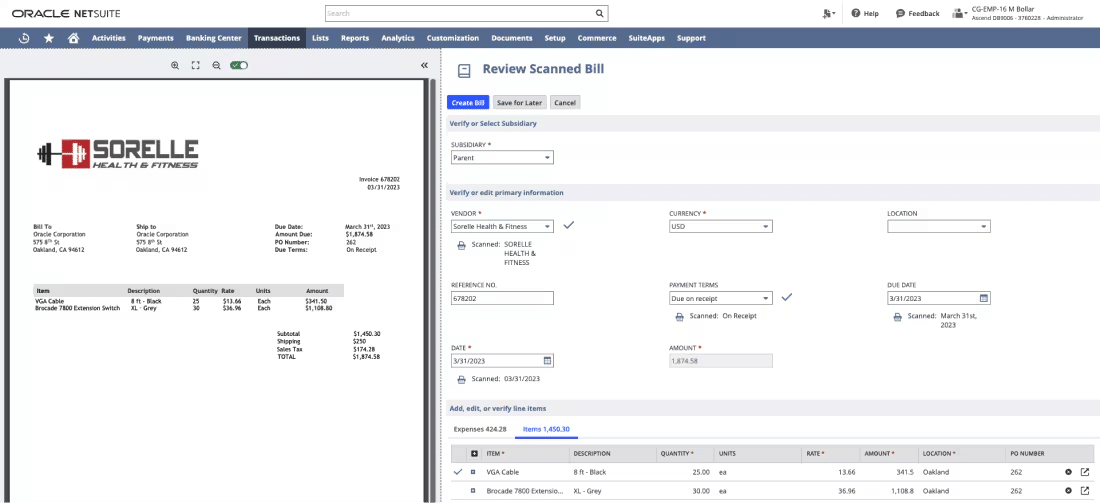Open the Vendor dropdown
Screen dimensions: 1100x503
[502, 227]
